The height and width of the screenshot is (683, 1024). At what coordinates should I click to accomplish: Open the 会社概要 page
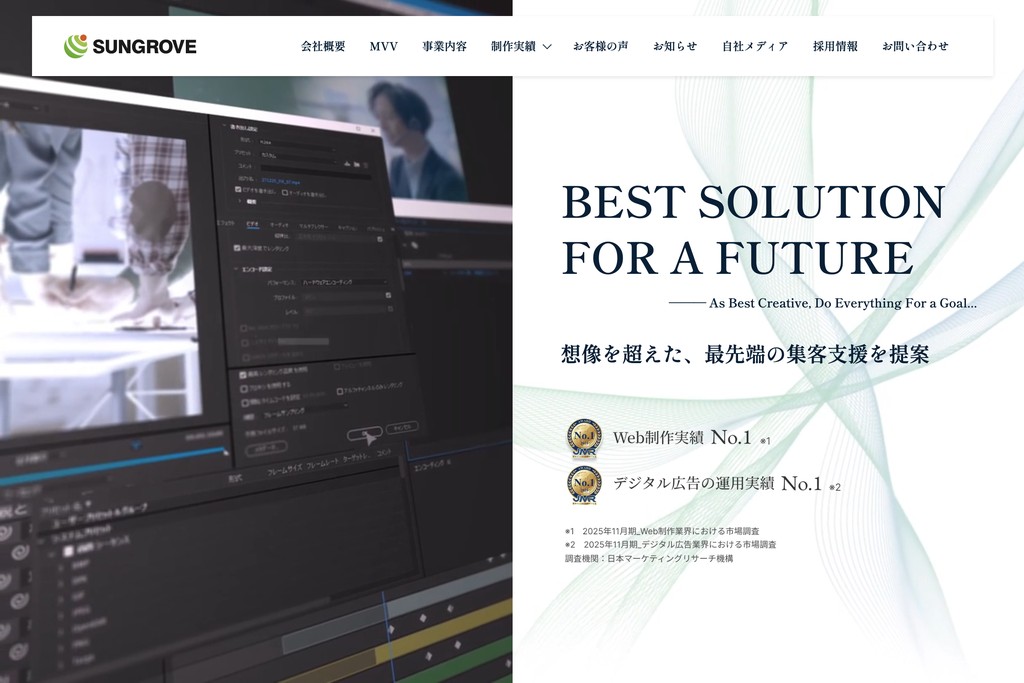(323, 46)
